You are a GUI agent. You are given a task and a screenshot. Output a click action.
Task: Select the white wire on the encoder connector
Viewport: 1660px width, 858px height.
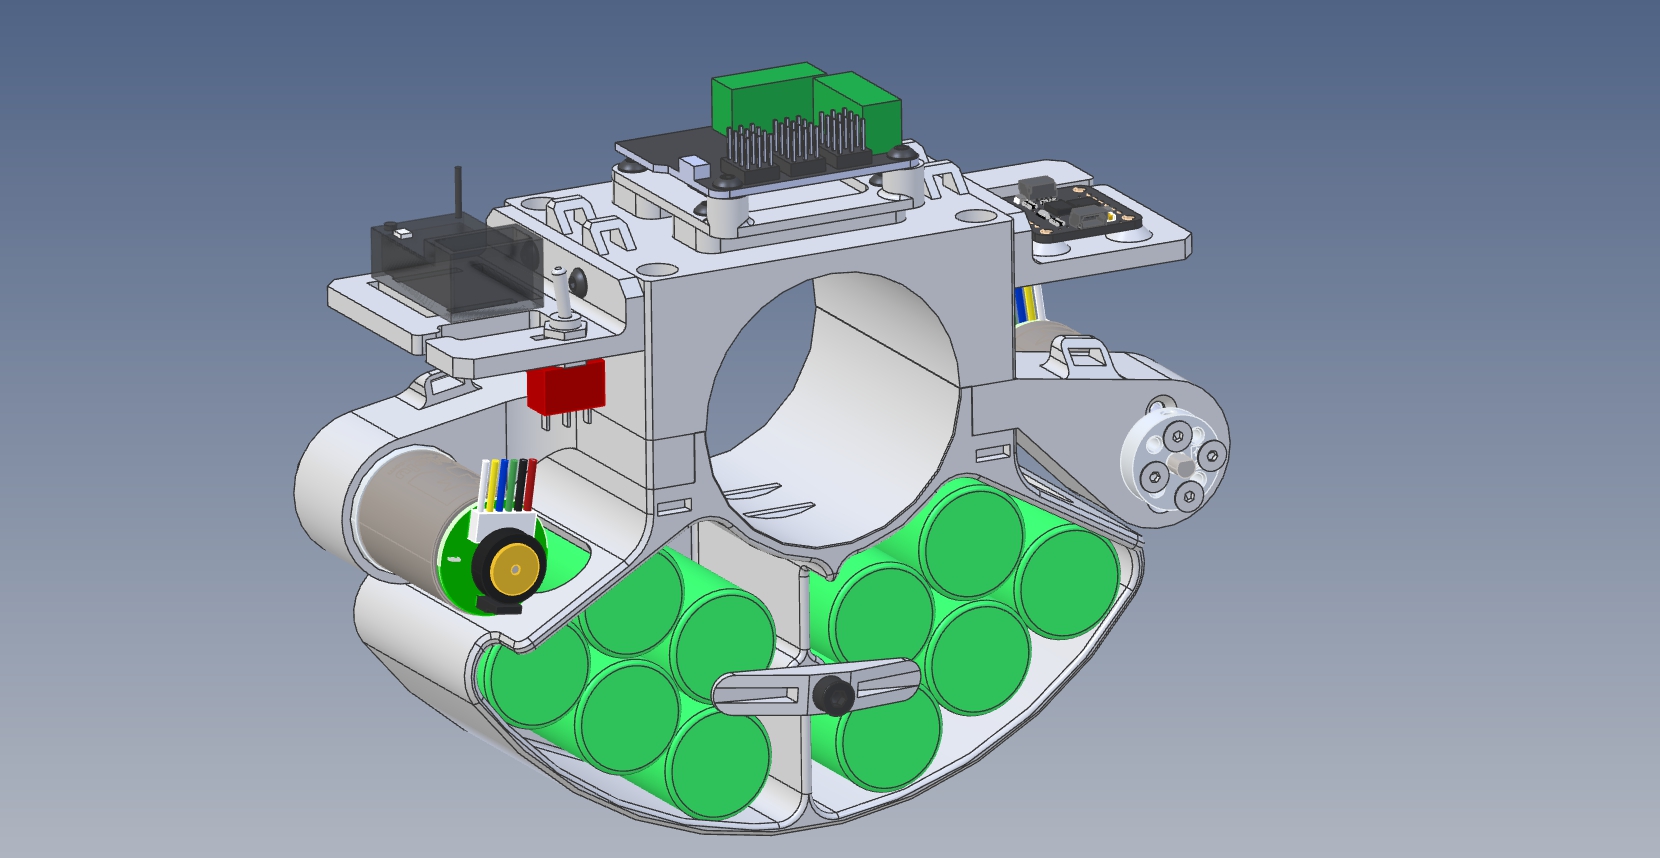pyautogui.click(x=485, y=485)
